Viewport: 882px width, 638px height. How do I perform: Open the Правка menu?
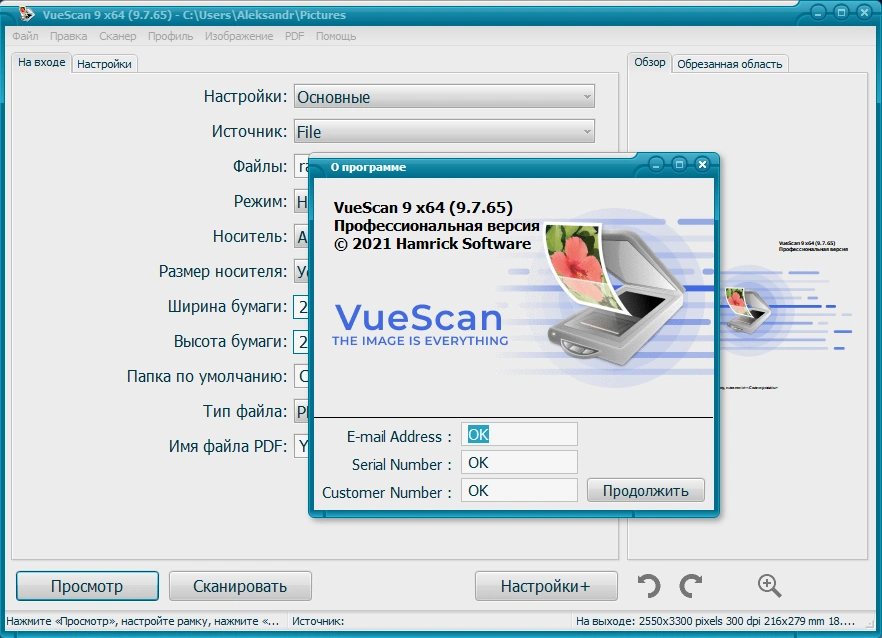coord(69,36)
